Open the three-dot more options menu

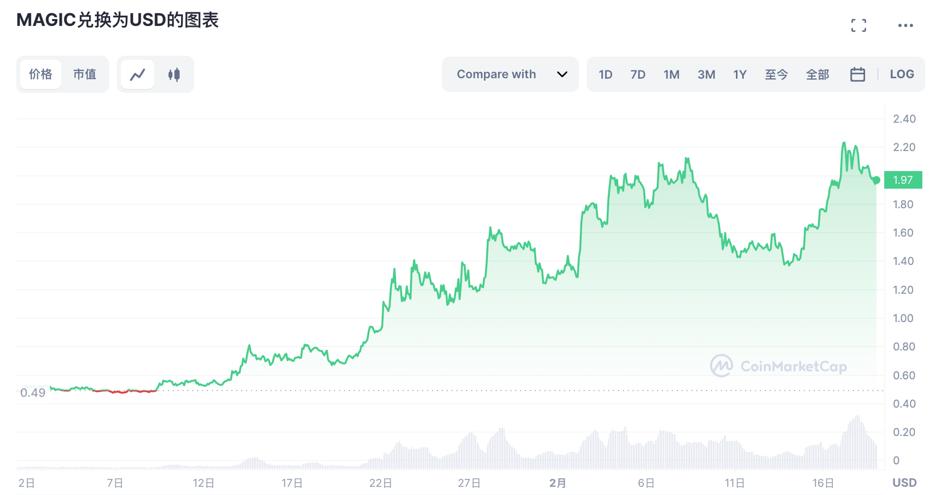point(906,25)
